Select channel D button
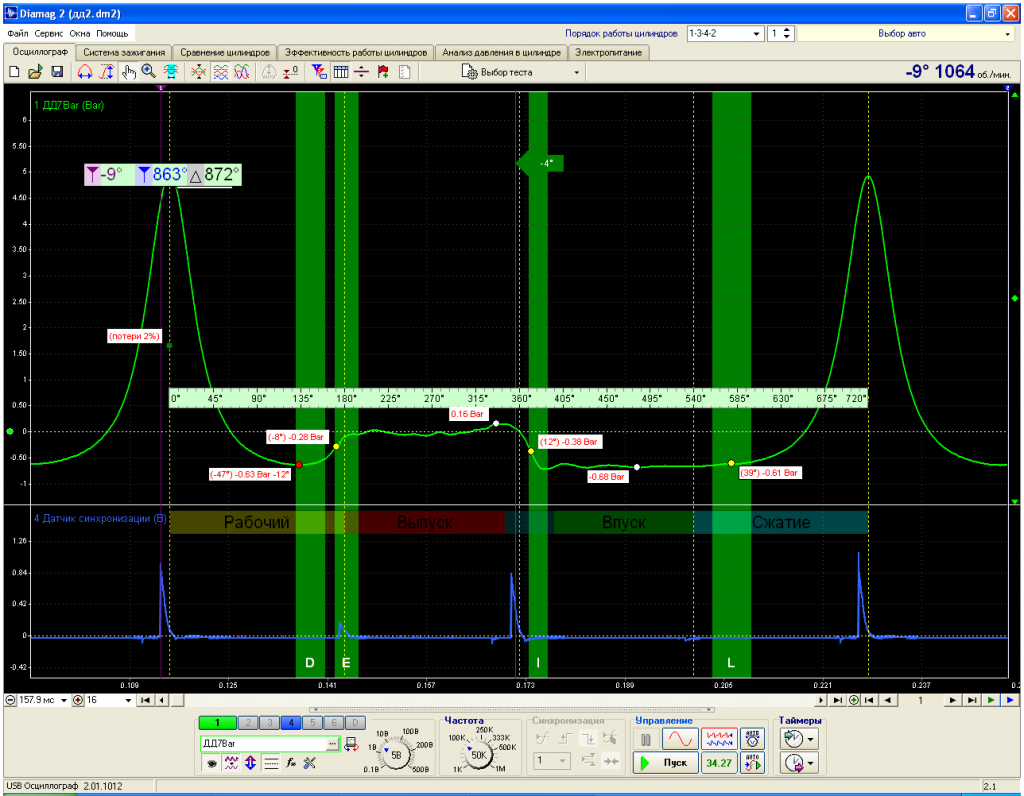Viewport: 1024px width, 796px height. coord(355,722)
